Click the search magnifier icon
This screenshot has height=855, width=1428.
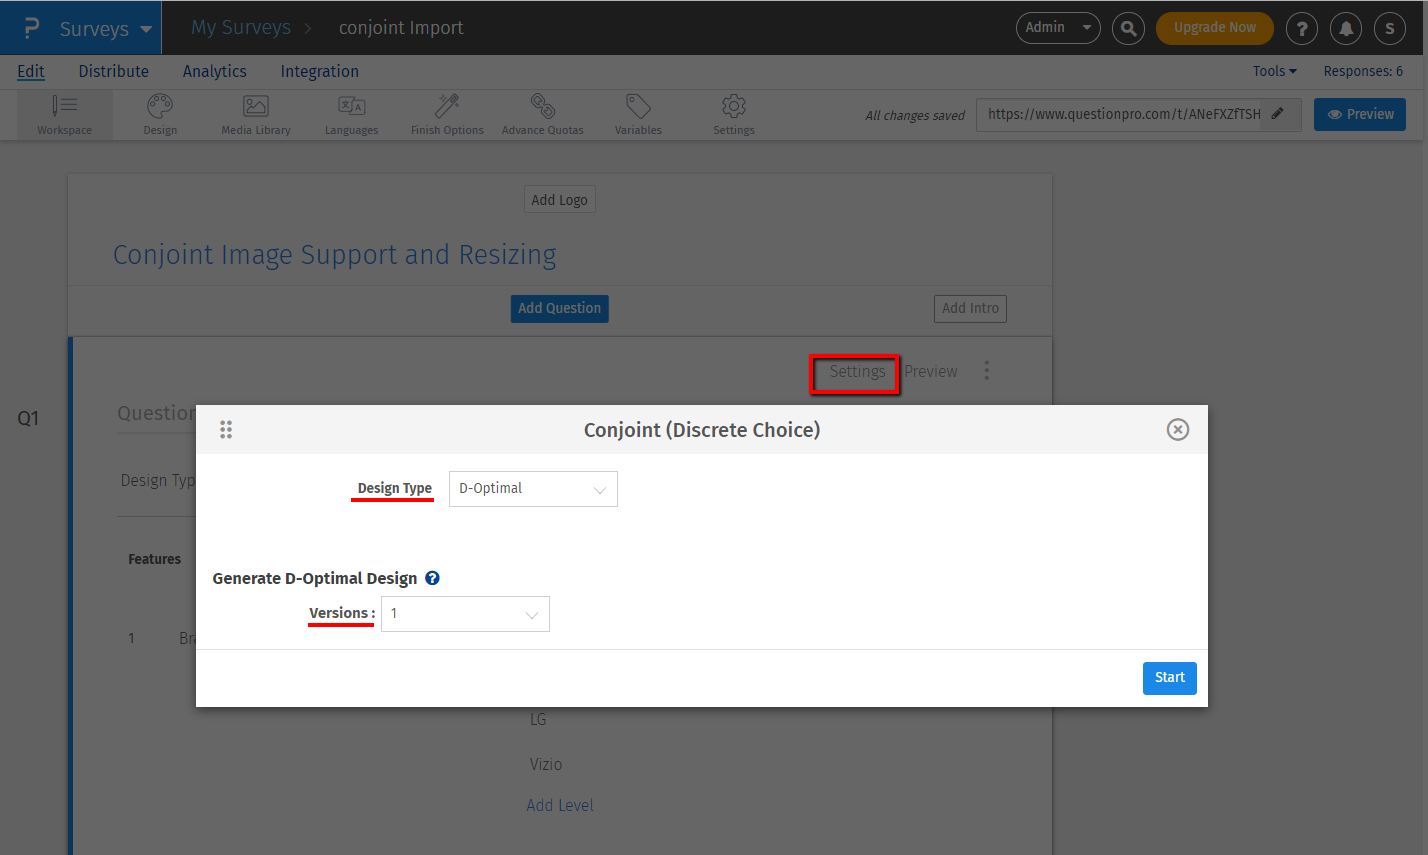point(1128,29)
